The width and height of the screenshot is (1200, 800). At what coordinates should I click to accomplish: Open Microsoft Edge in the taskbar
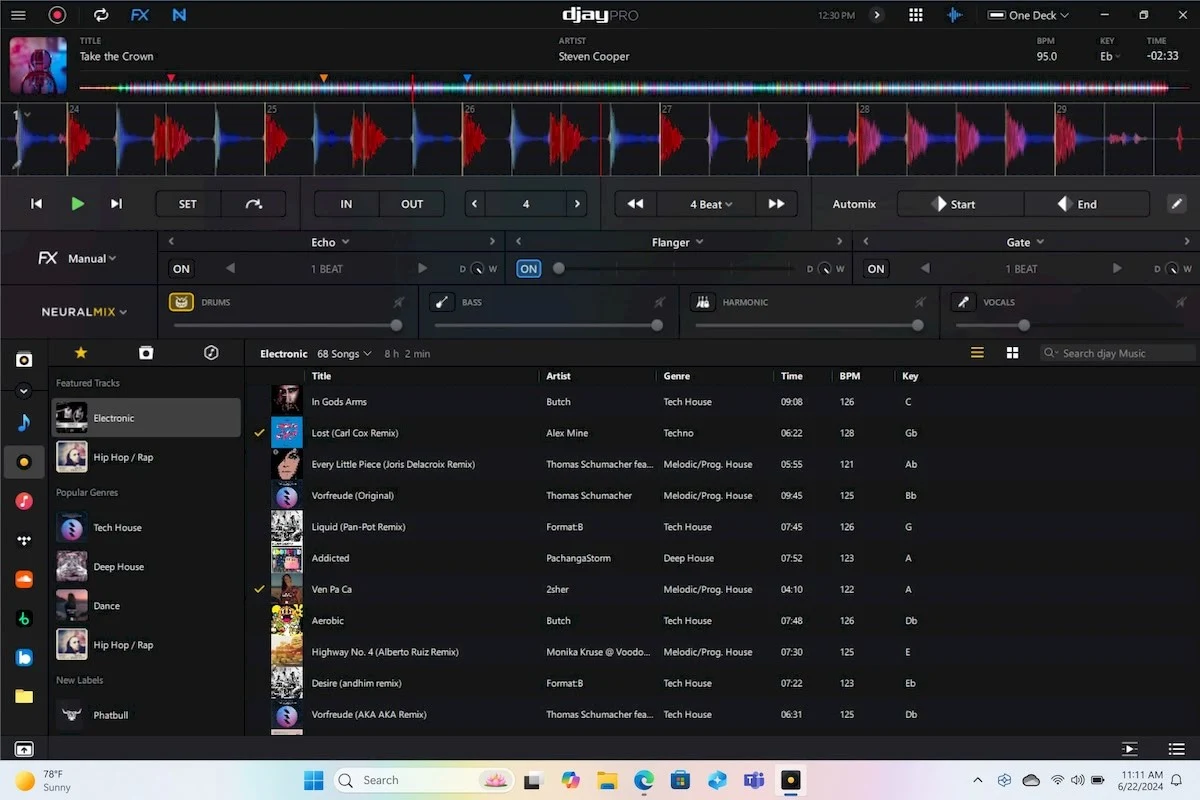pos(644,780)
